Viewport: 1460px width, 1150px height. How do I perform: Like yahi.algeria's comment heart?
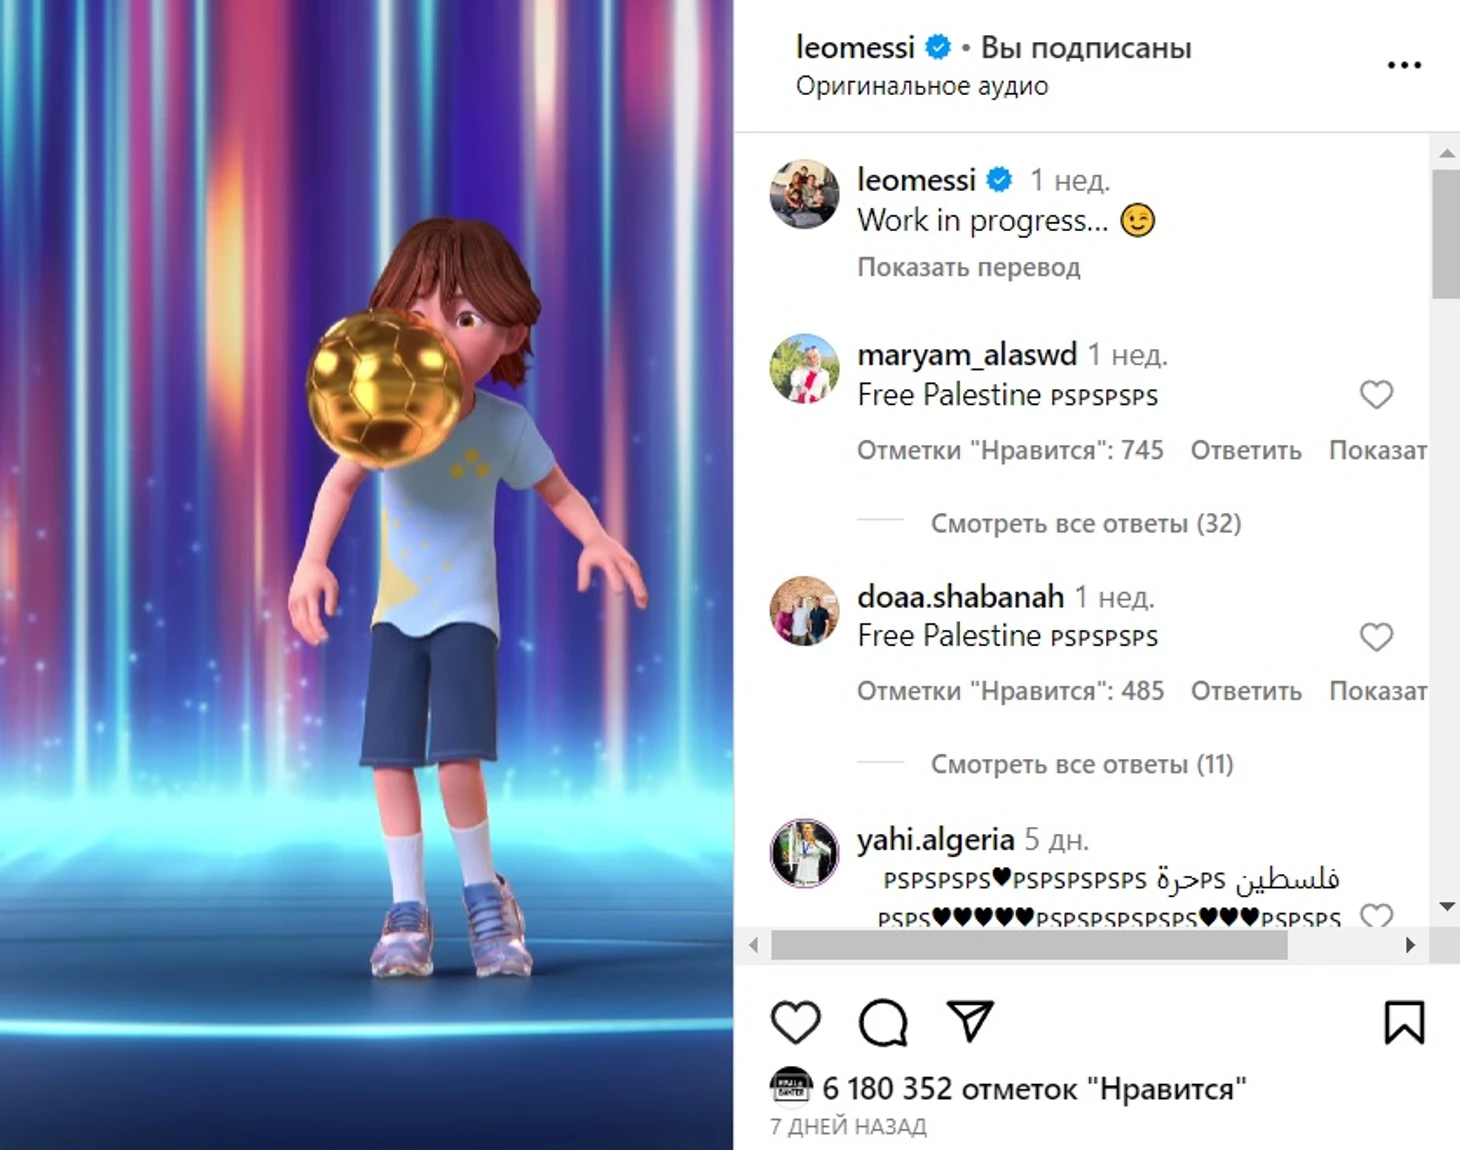[1376, 914]
